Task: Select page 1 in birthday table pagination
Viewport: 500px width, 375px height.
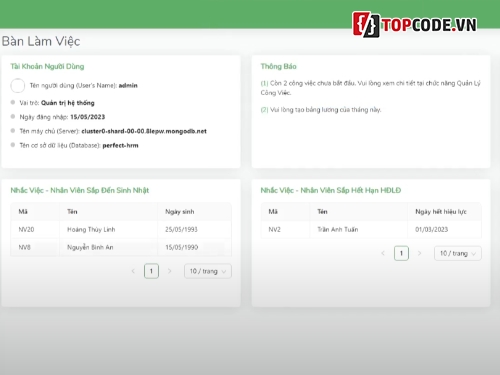Action: pyautogui.click(x=151, y=271)
